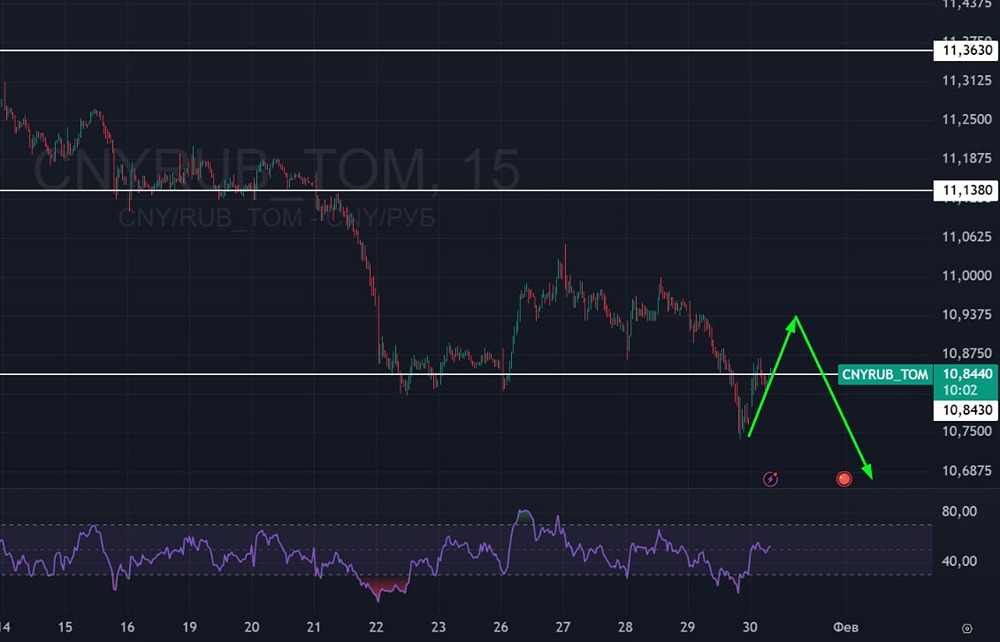
Task: Click the 11,0000 value on price scale
Action: tap(964, 276)
